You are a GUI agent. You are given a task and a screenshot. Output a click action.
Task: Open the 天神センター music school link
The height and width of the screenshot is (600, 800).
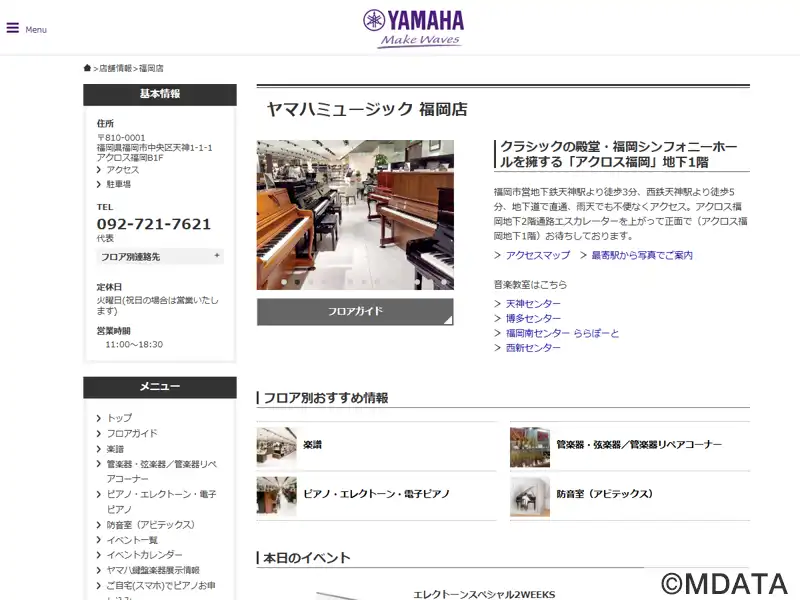[533, 304]
